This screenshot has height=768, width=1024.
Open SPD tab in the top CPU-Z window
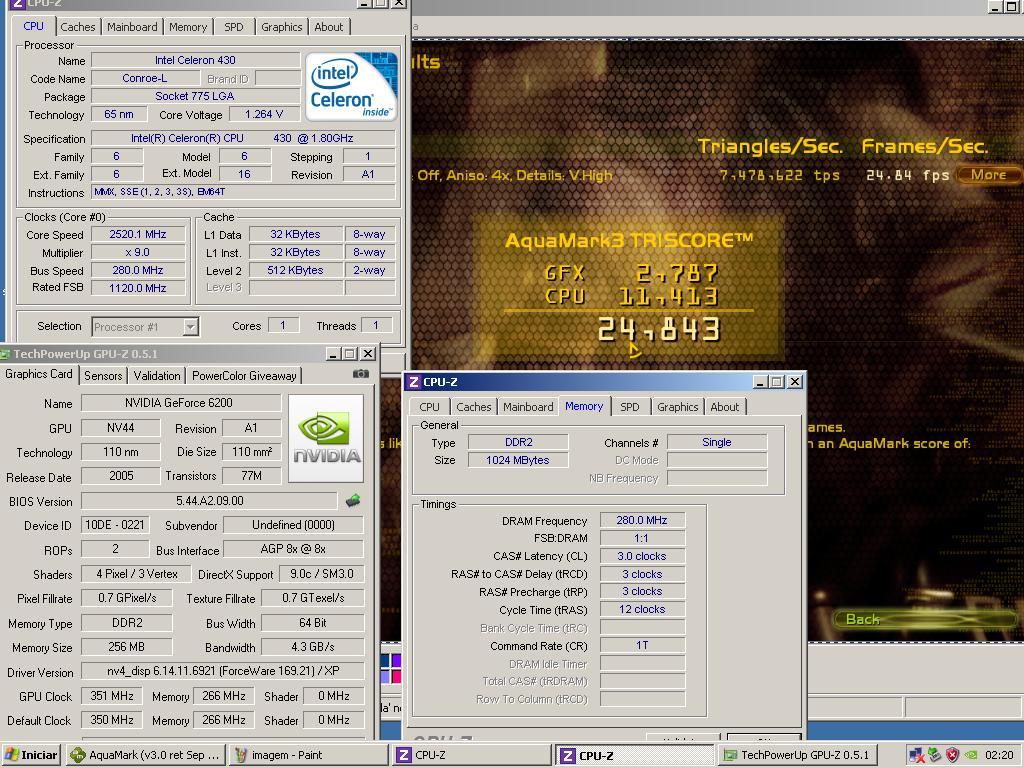(x=233, y=27)
